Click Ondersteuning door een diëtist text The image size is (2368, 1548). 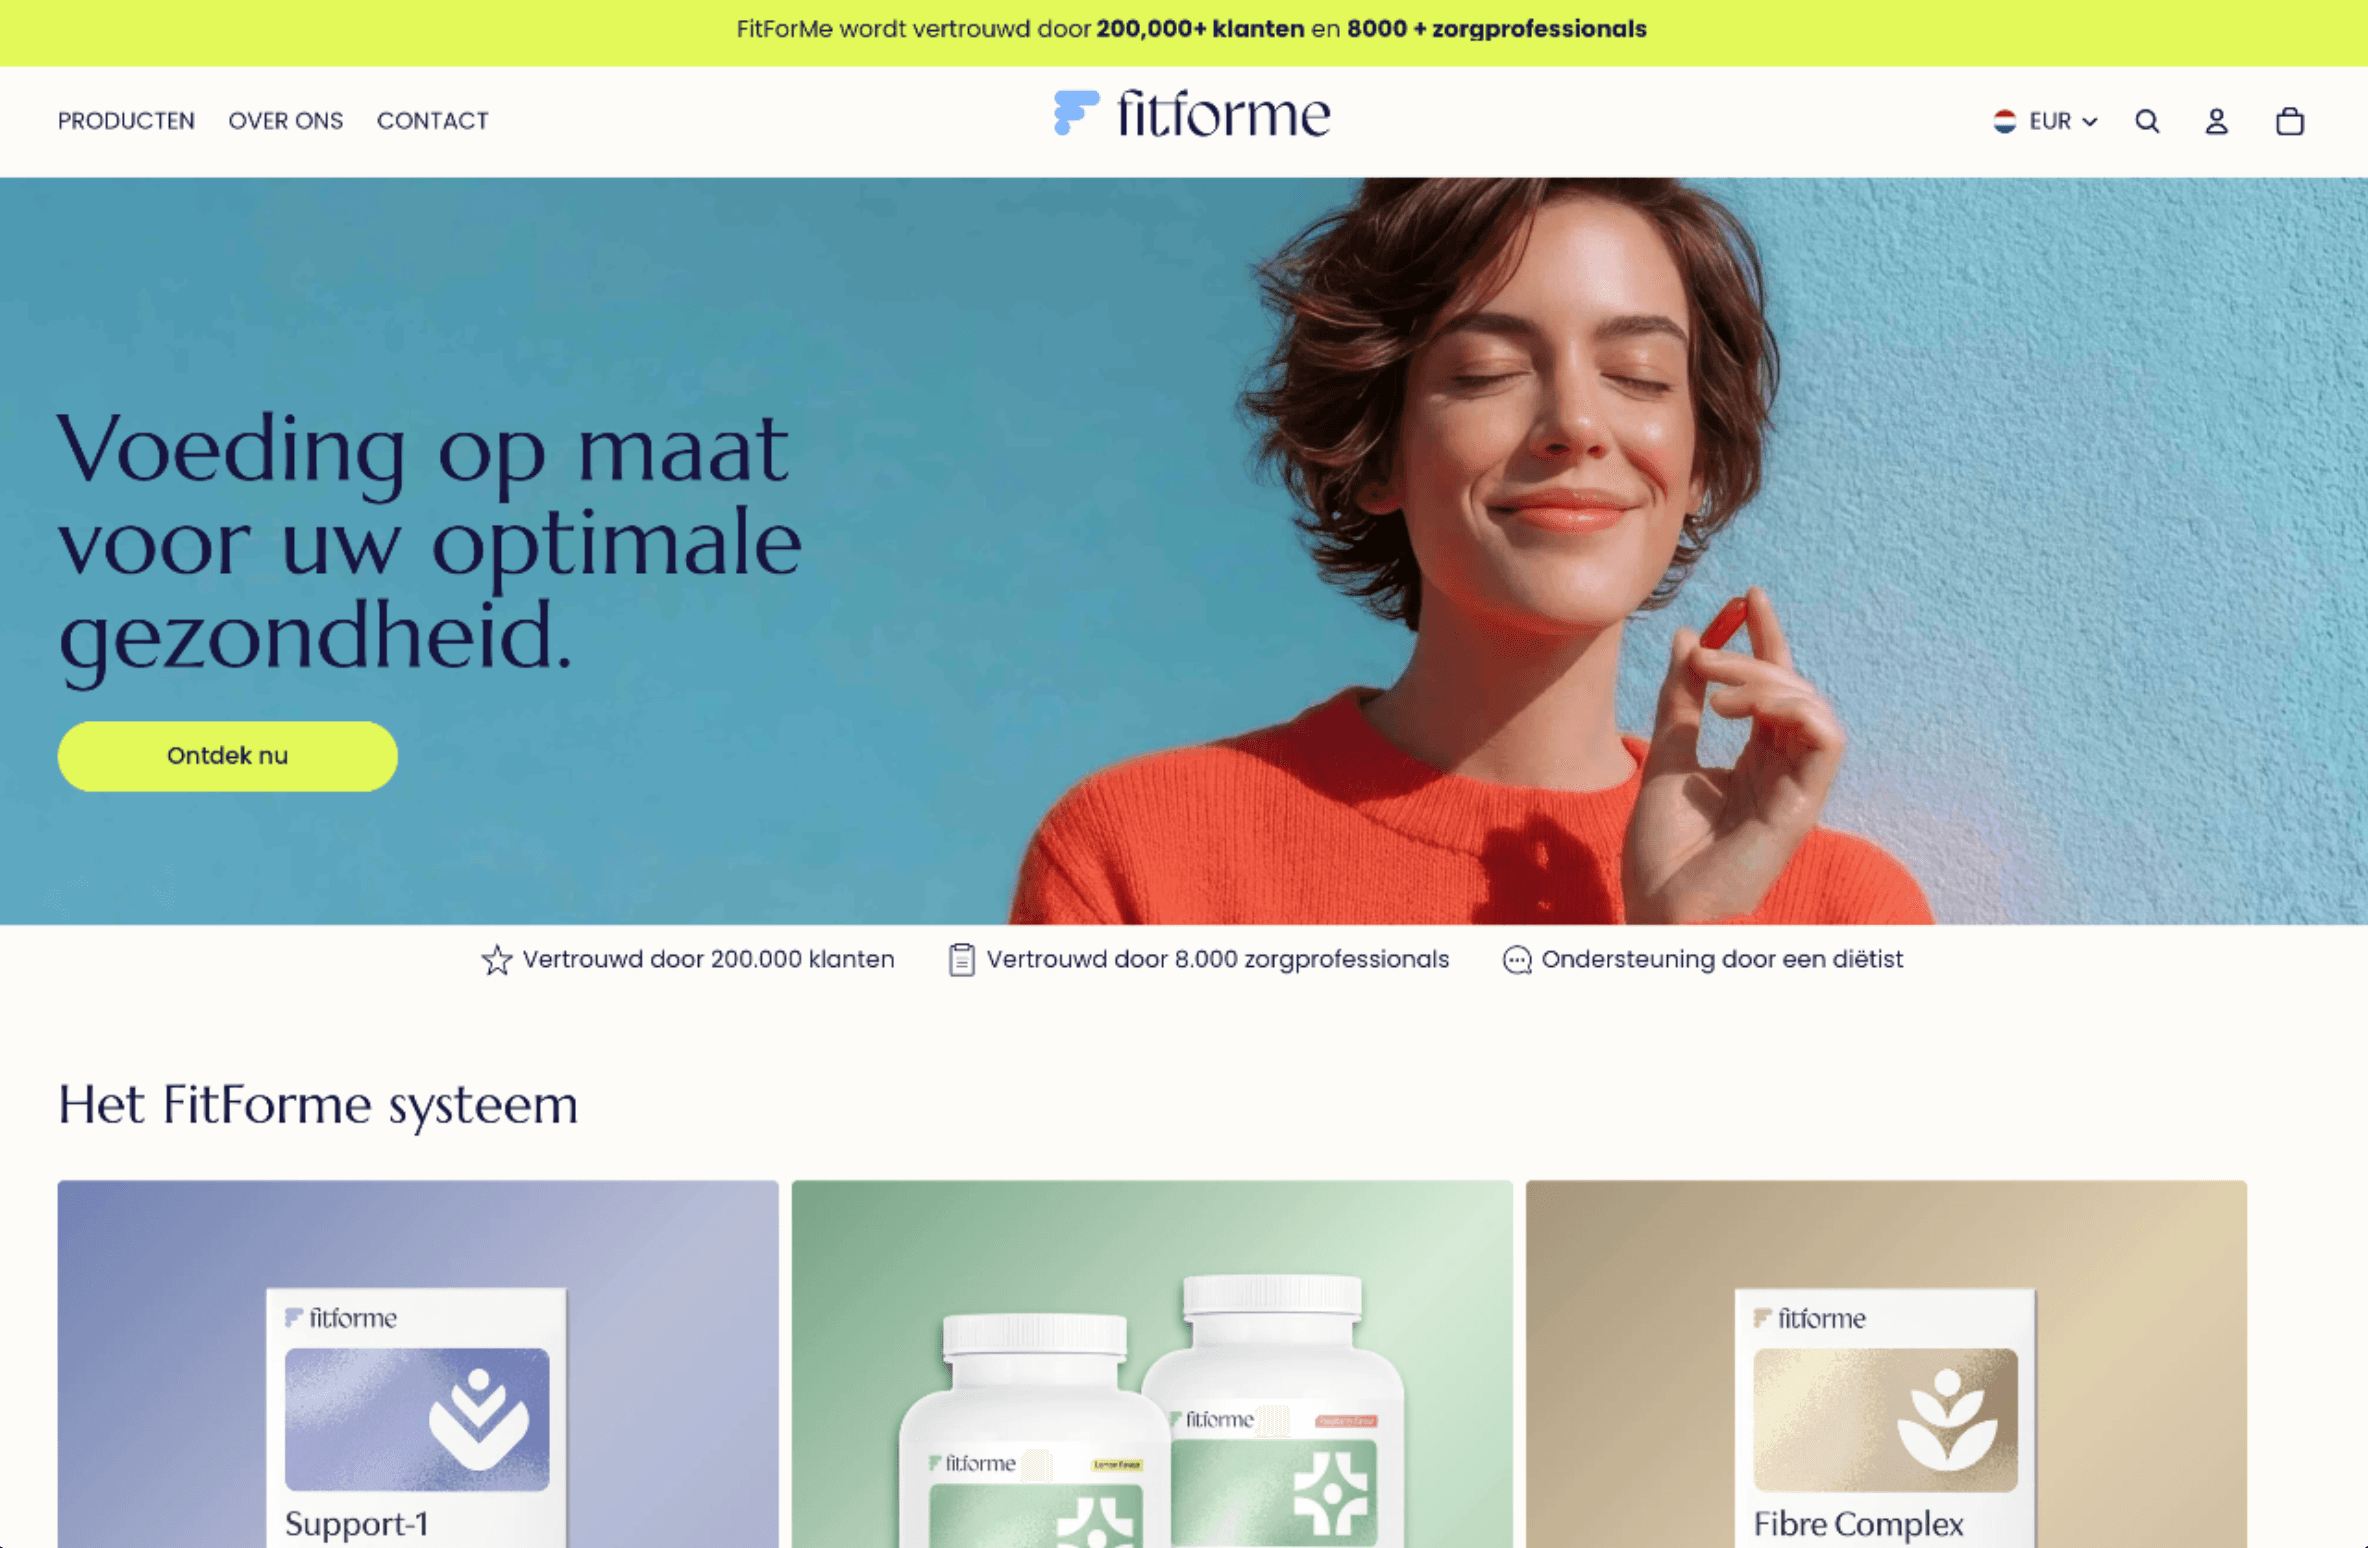1721,960
